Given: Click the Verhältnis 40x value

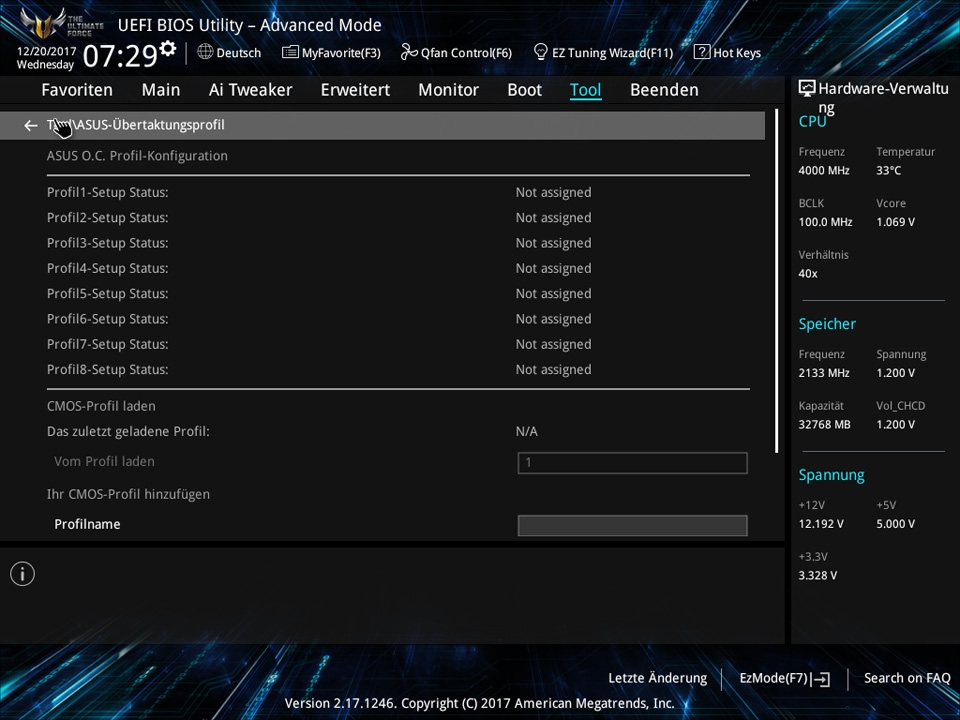Looking at the screenshot, I should tap(808, 274).
